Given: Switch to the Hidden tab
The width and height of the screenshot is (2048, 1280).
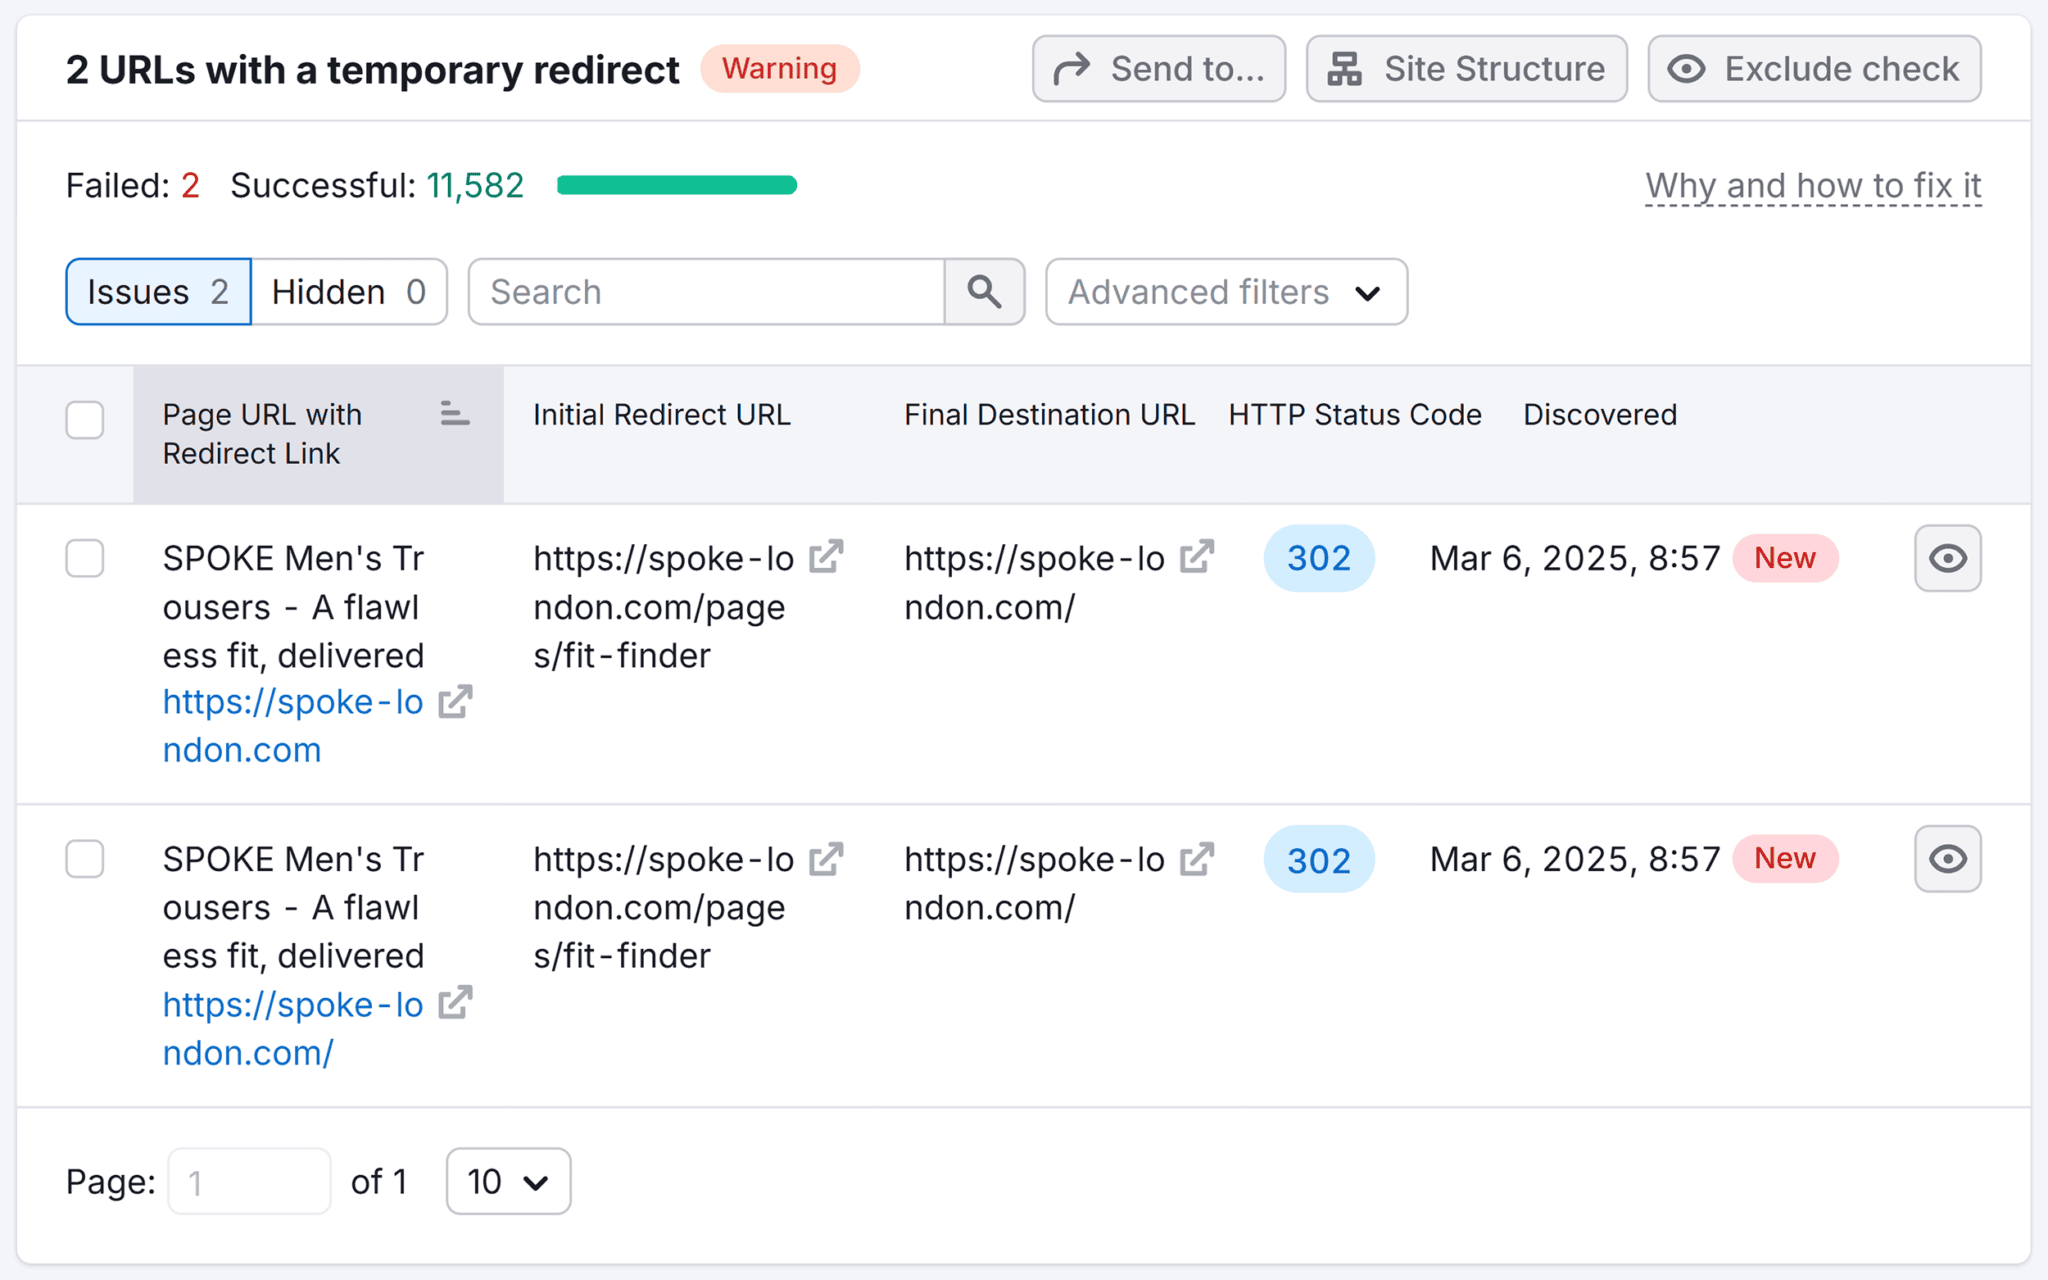Looking at the screenshot, I should pyautogui.click(x=350, y=291).
